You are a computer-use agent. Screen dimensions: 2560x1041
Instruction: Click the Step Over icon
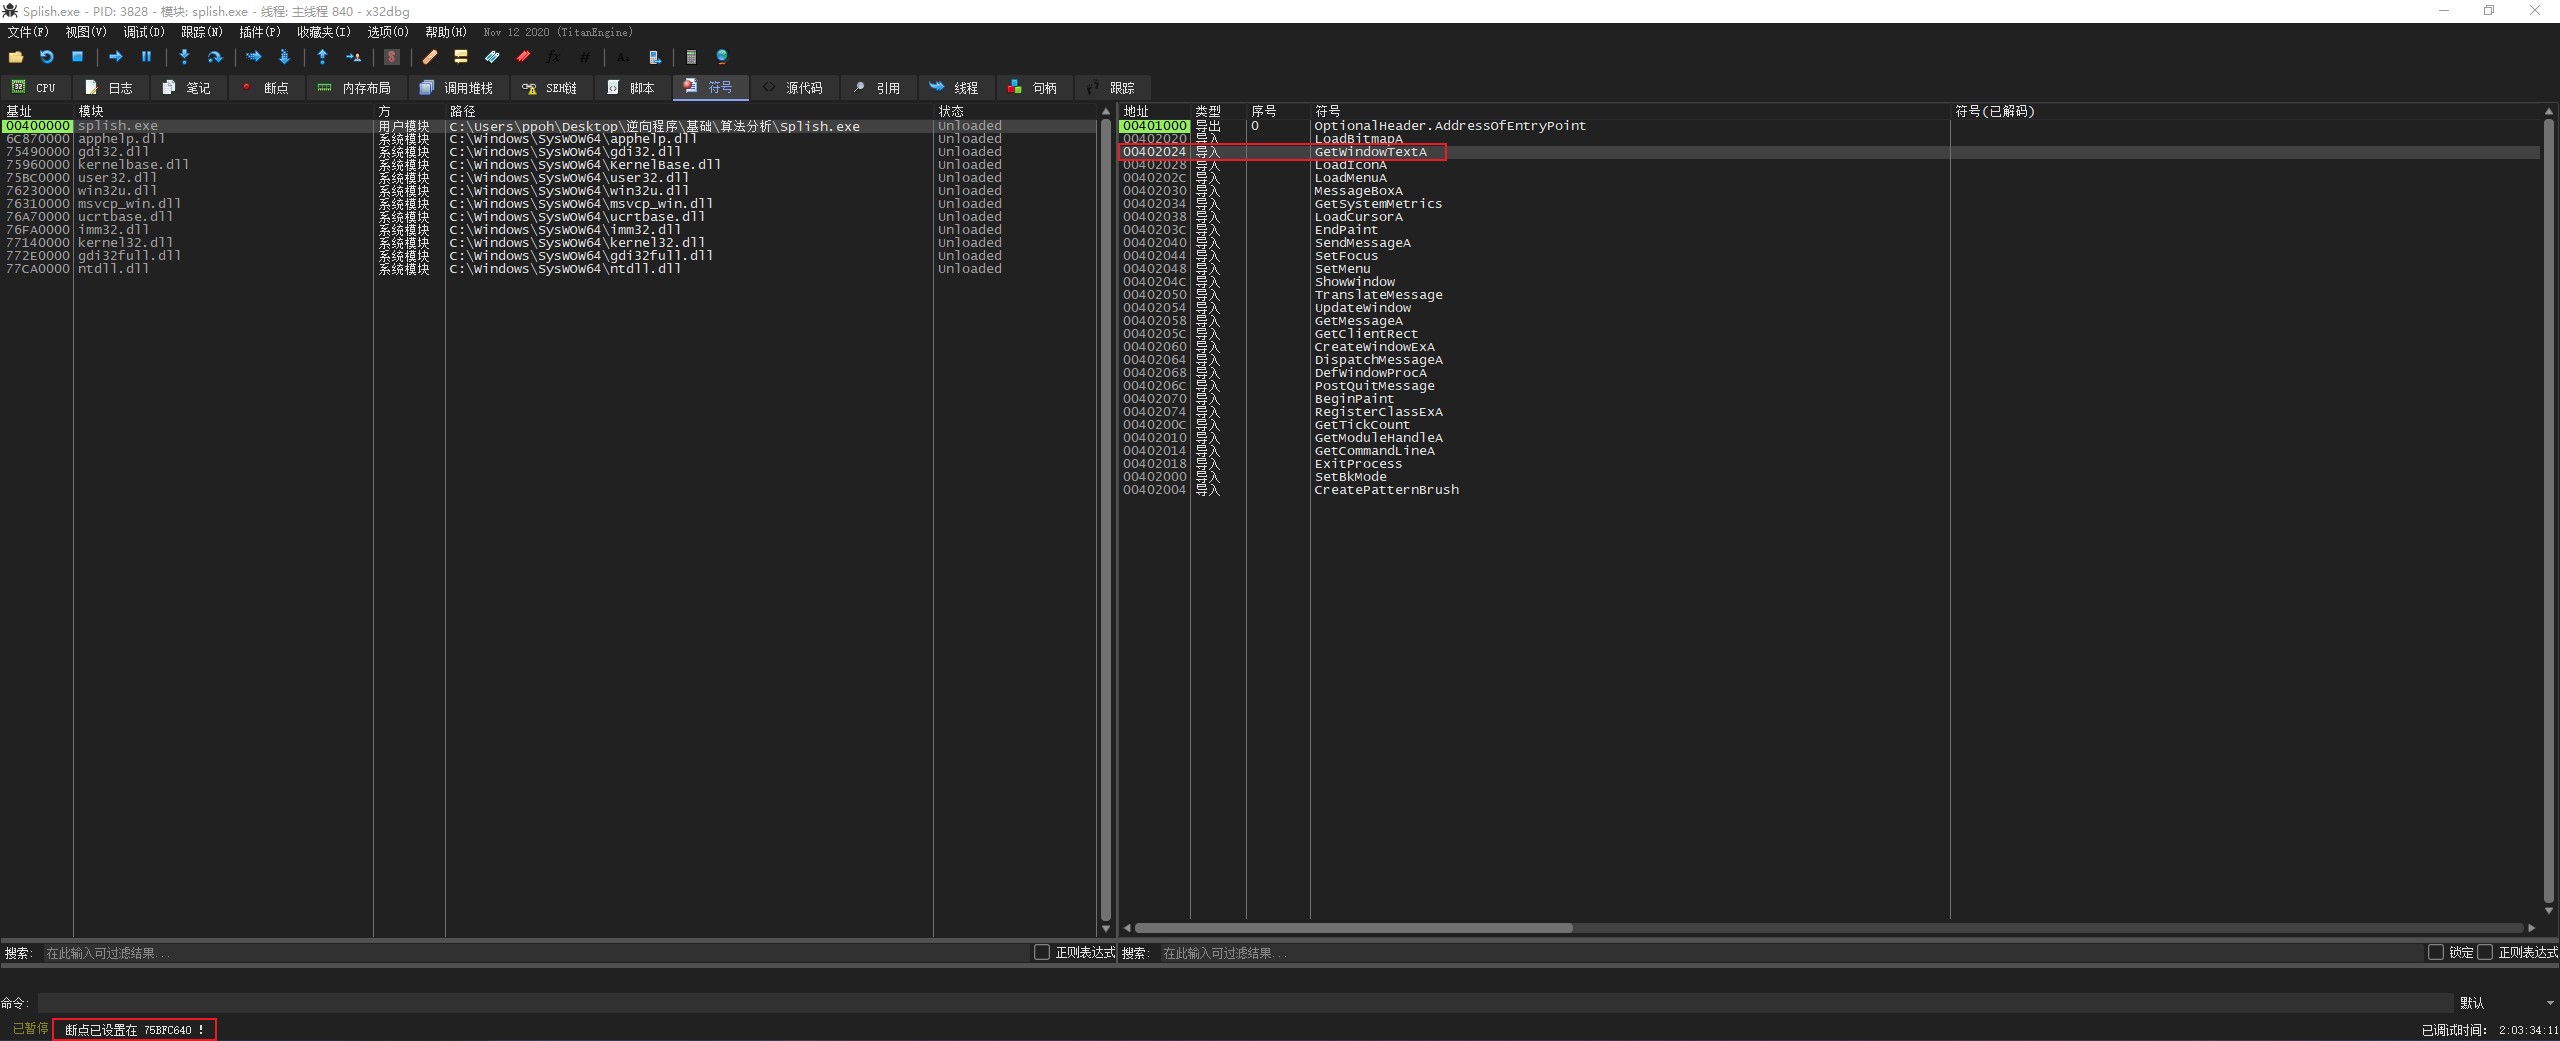(x=215, y=57)
